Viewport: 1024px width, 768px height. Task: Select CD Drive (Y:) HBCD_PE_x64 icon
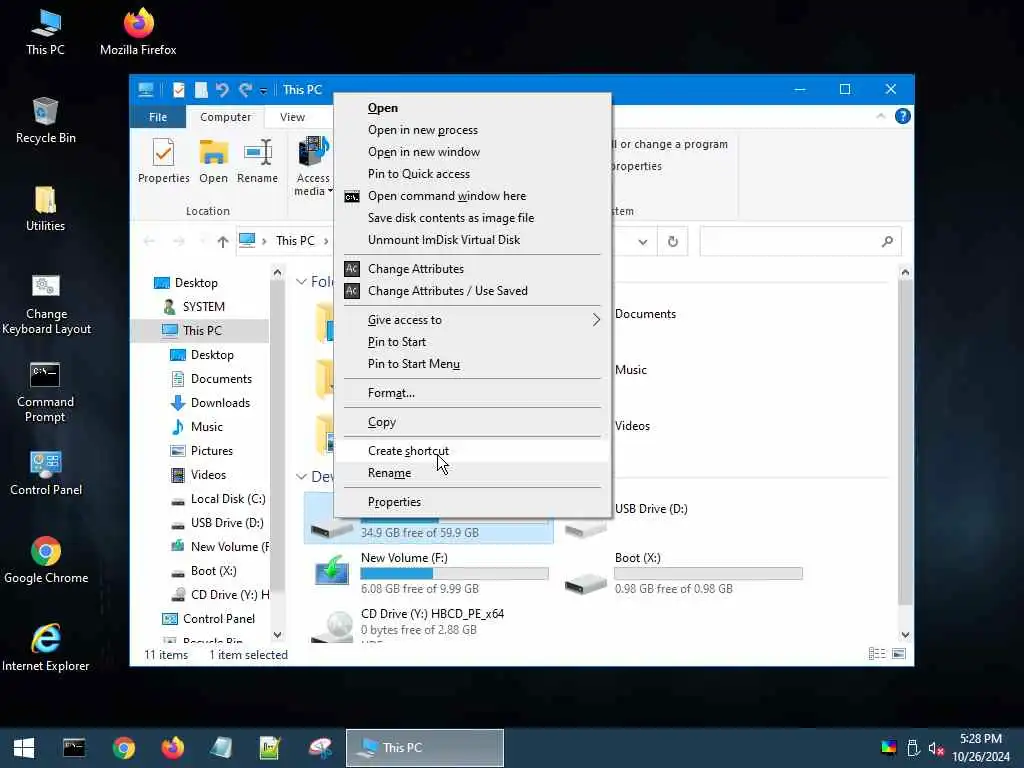point(332,626)
